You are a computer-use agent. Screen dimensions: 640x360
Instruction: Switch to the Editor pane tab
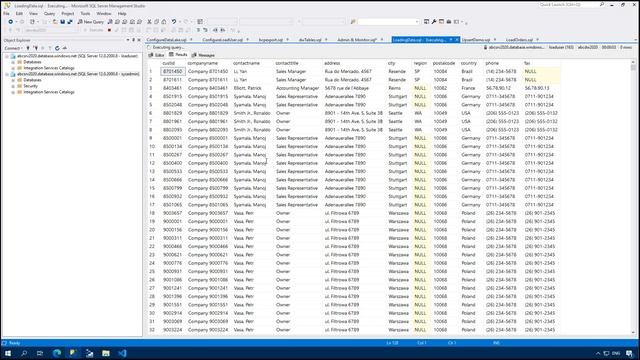click(x=157, y=55)
